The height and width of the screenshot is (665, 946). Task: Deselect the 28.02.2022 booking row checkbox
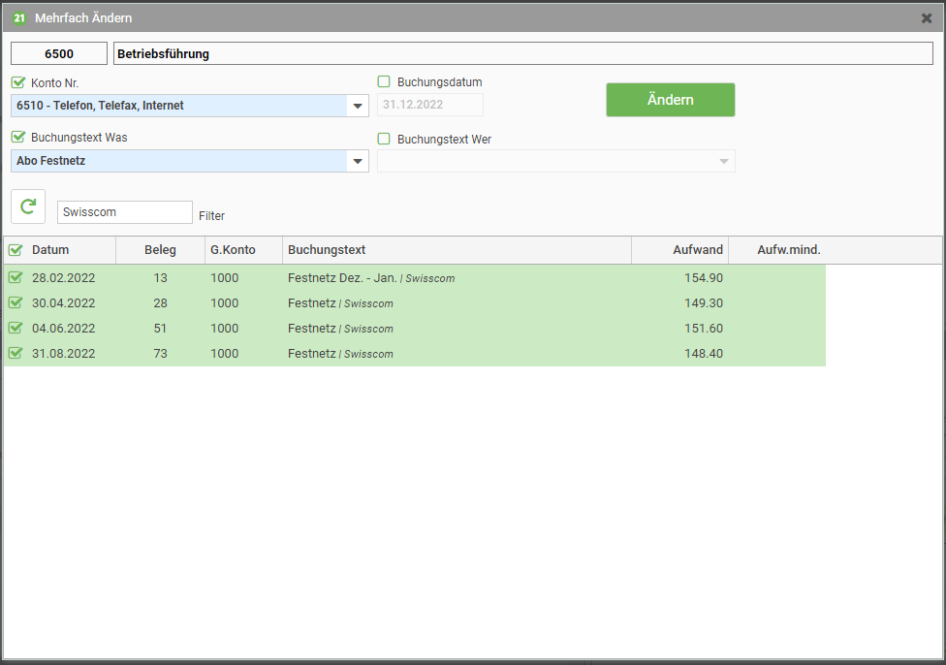(x=16, y=278)
